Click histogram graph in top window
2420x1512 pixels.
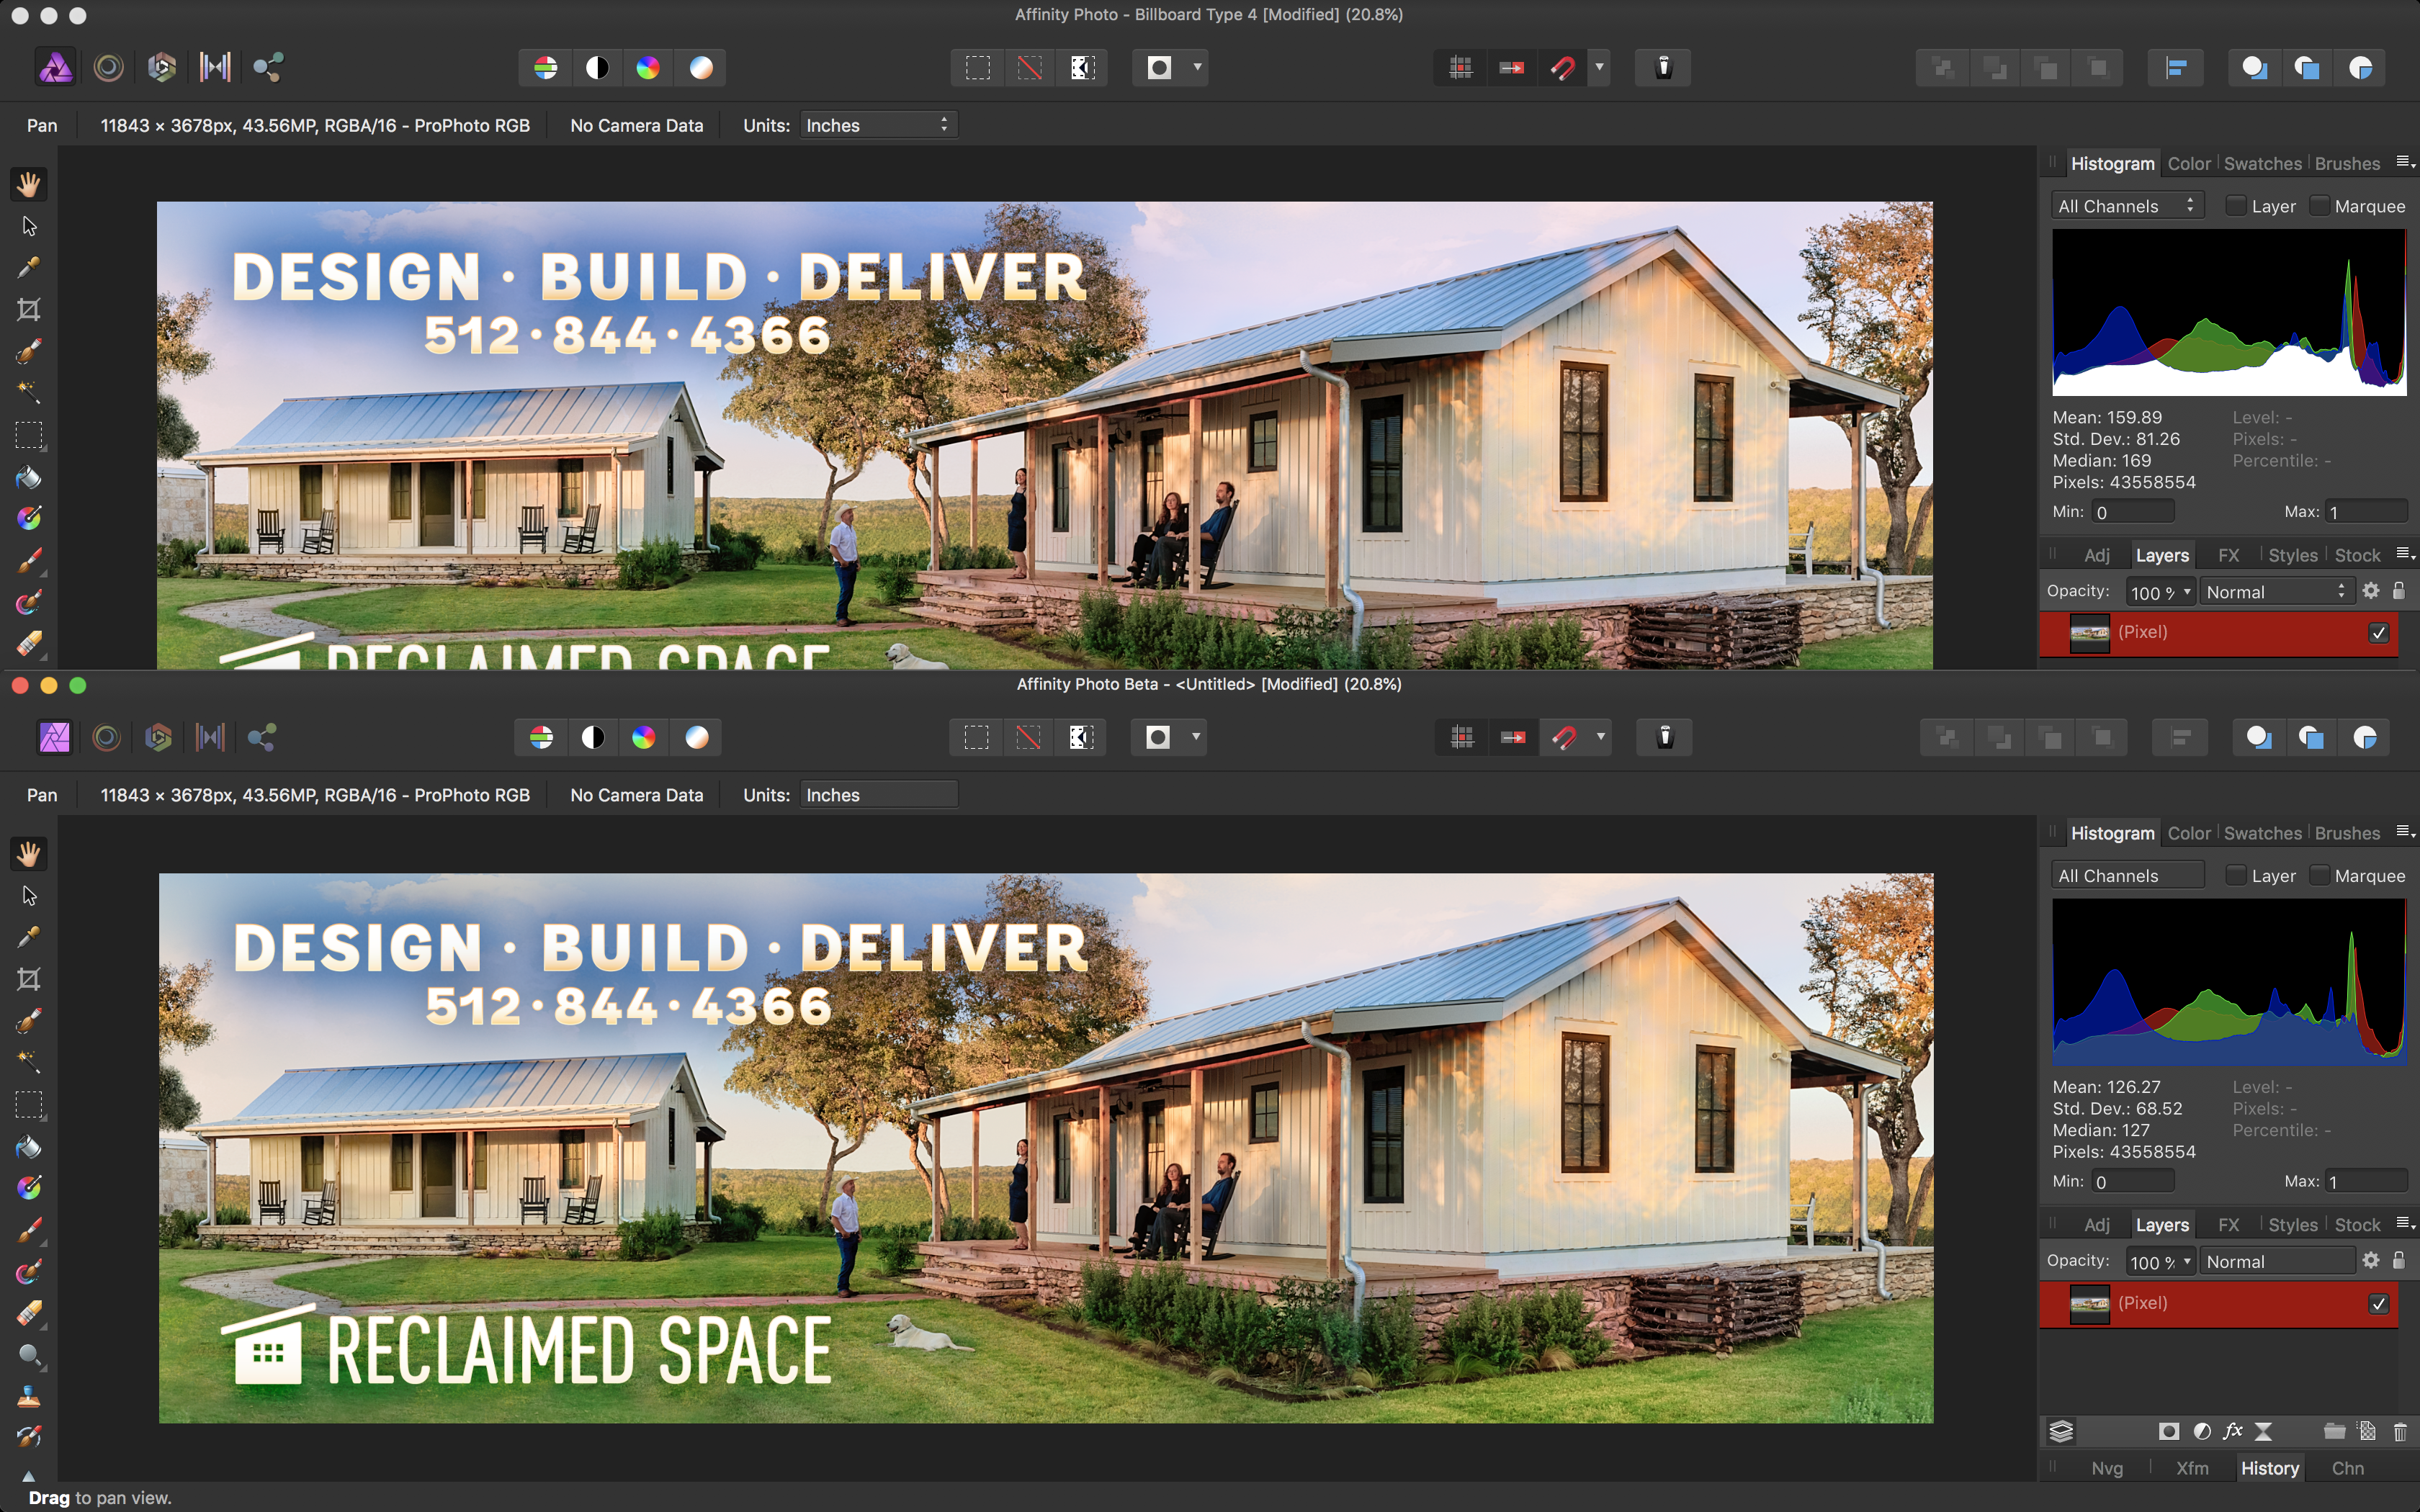(2229, 312)
